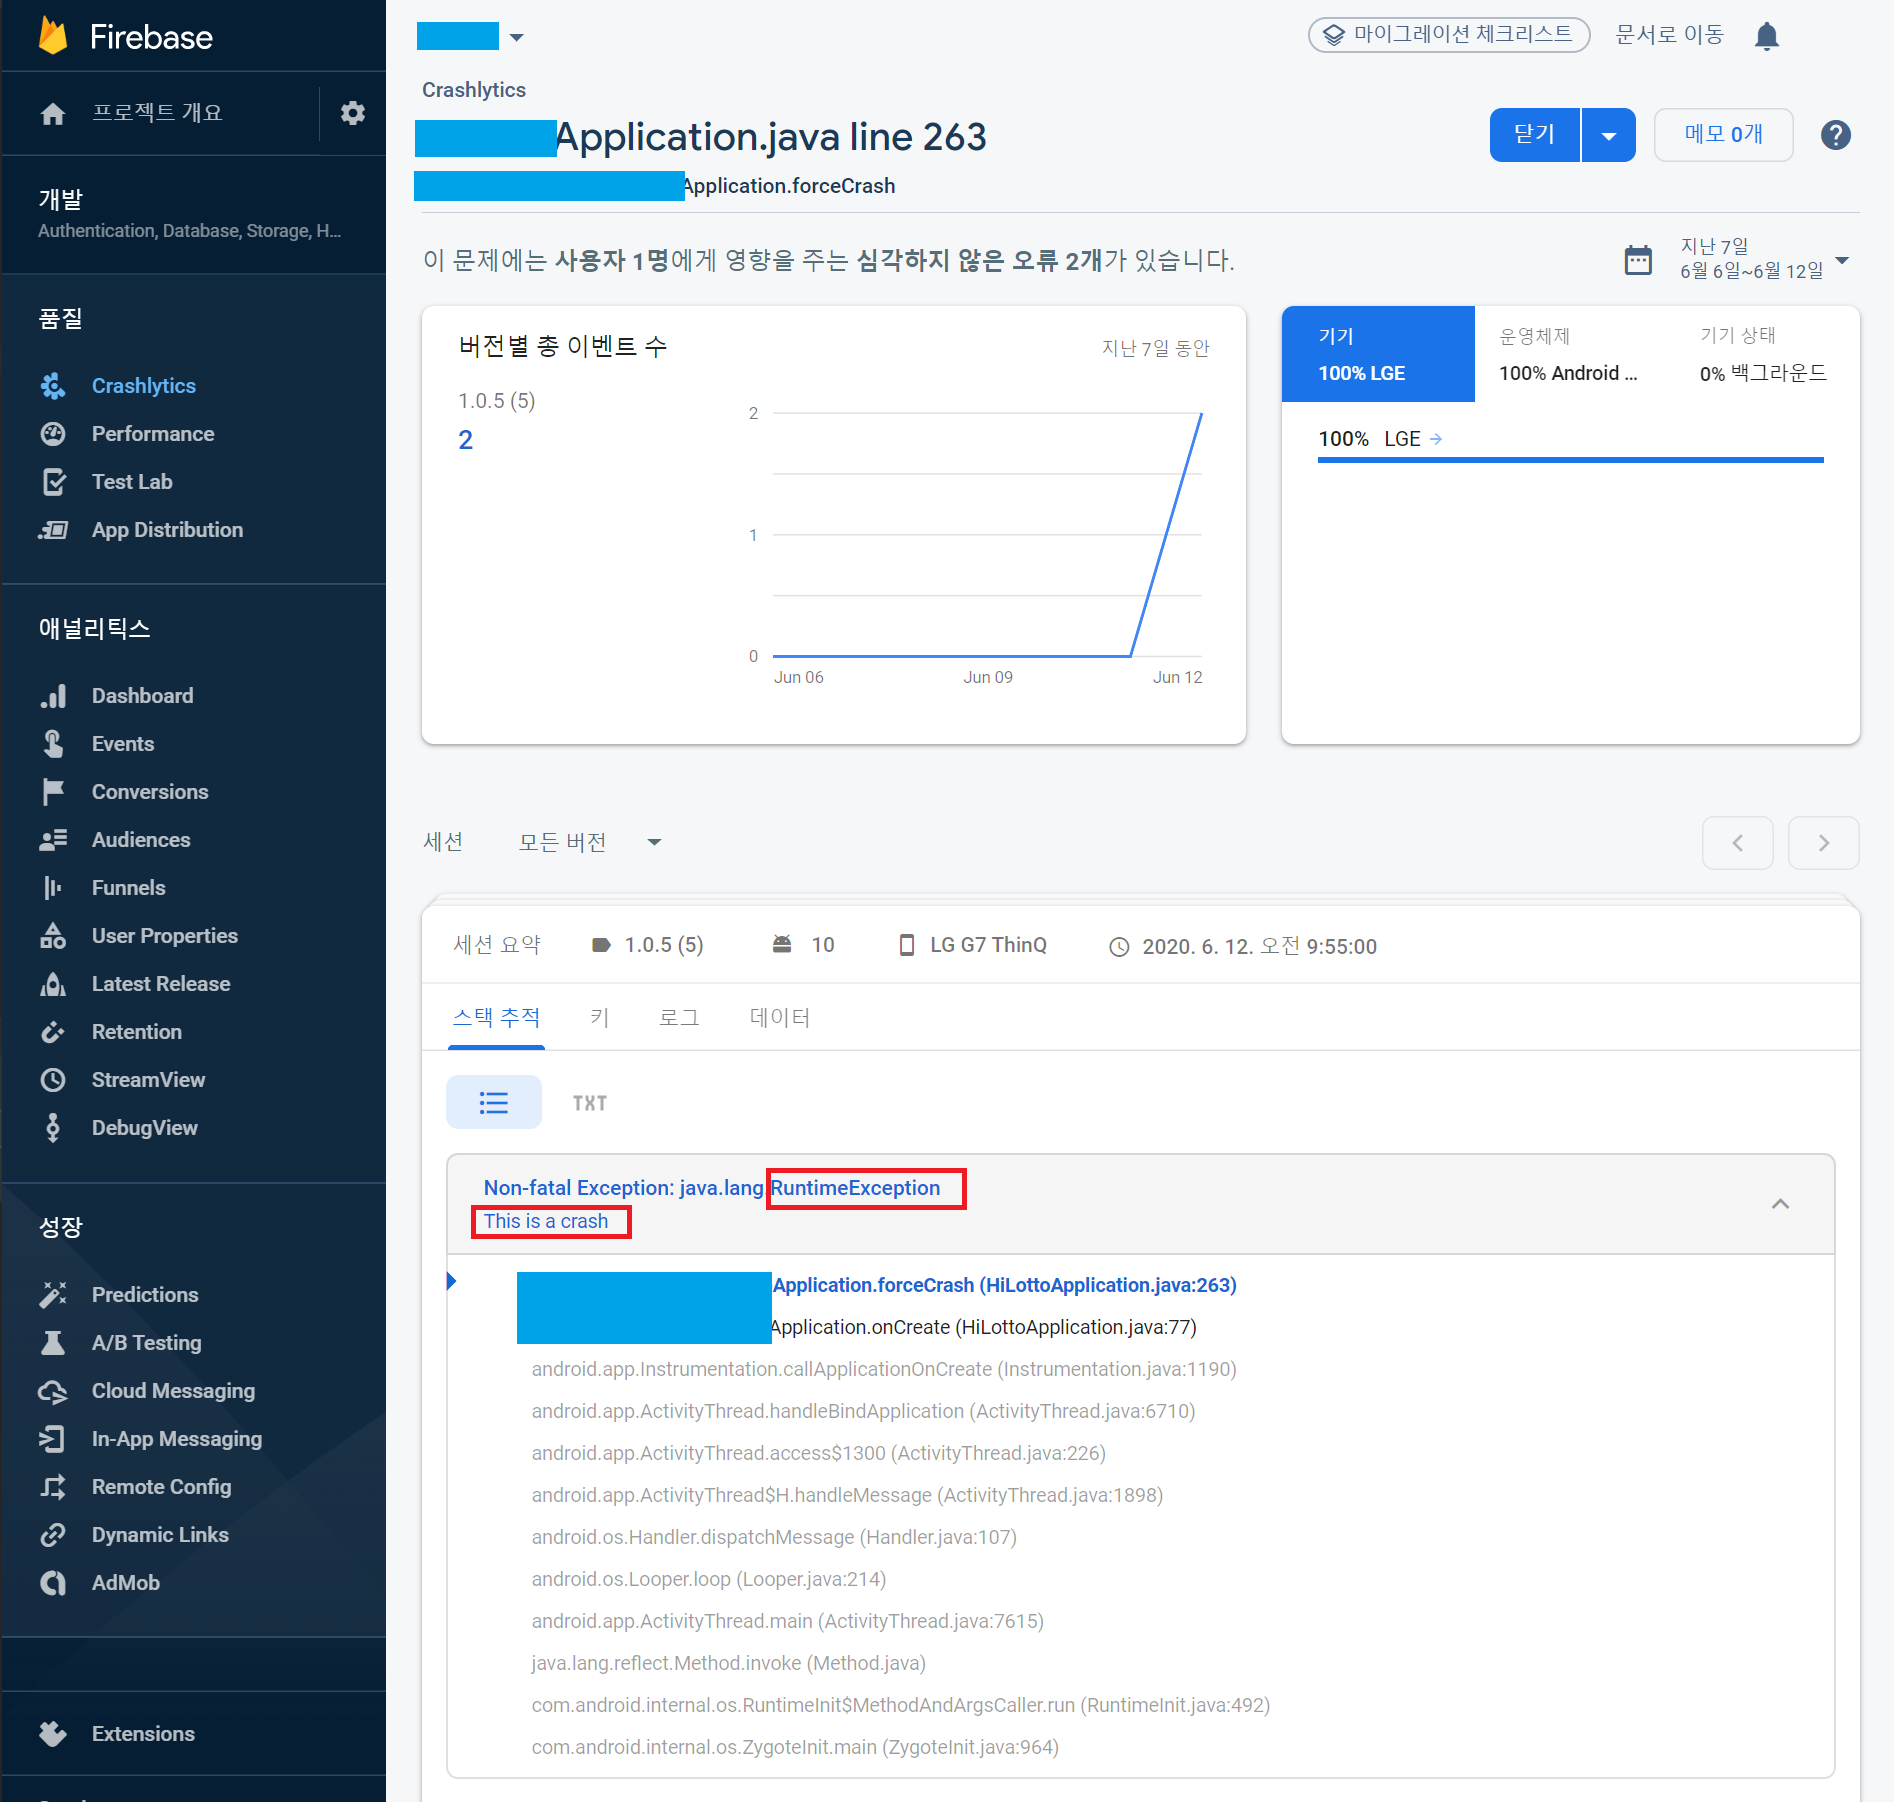The width and height of the screenshot is (1894, 1802).
Task: Select the 운영체제 device breakdown tab
Action: [x=1568, y=354]
